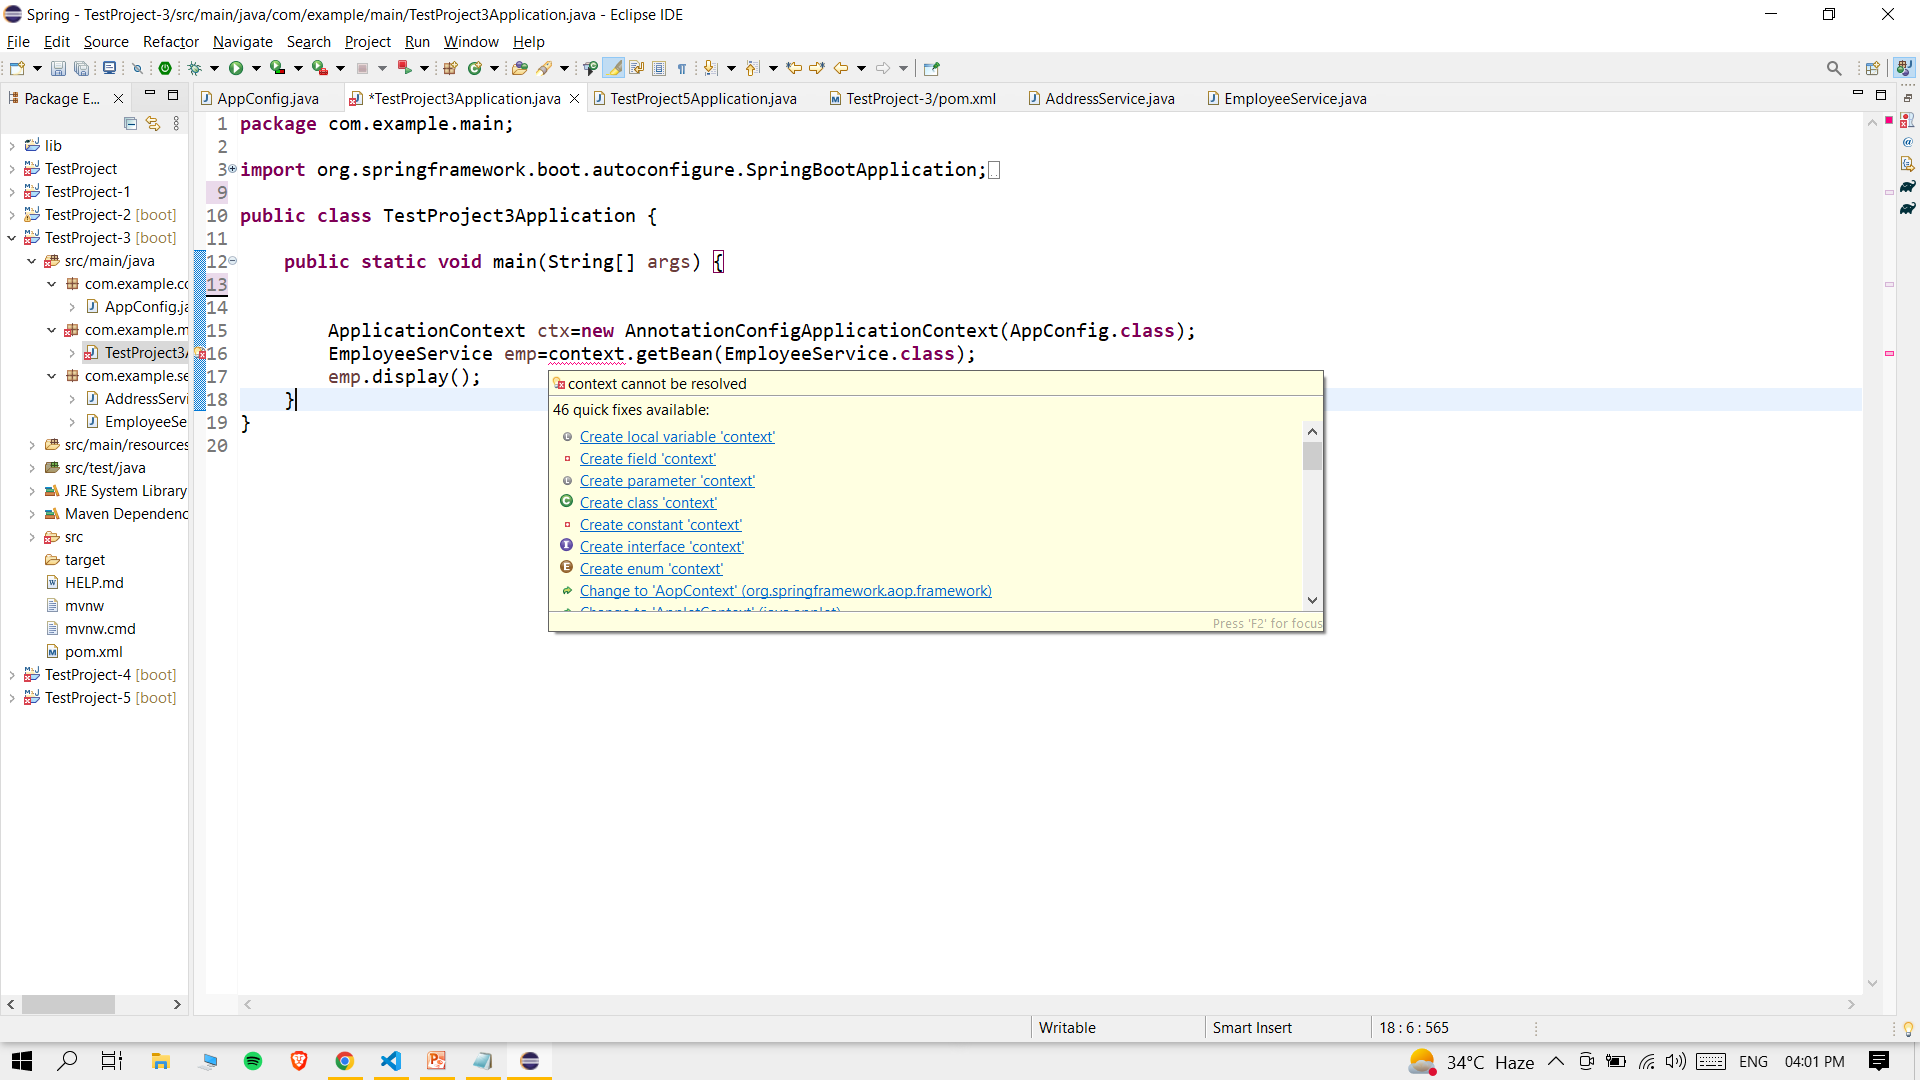Expand the TestProject-4 project node
The height and width of the screenshot is (1080, 1920).
click(12, 675)
